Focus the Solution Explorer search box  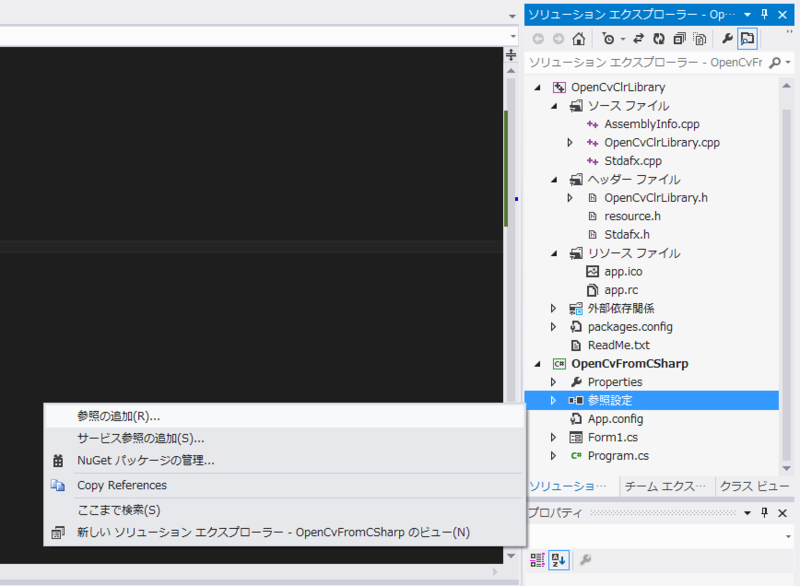coord(646,63)
